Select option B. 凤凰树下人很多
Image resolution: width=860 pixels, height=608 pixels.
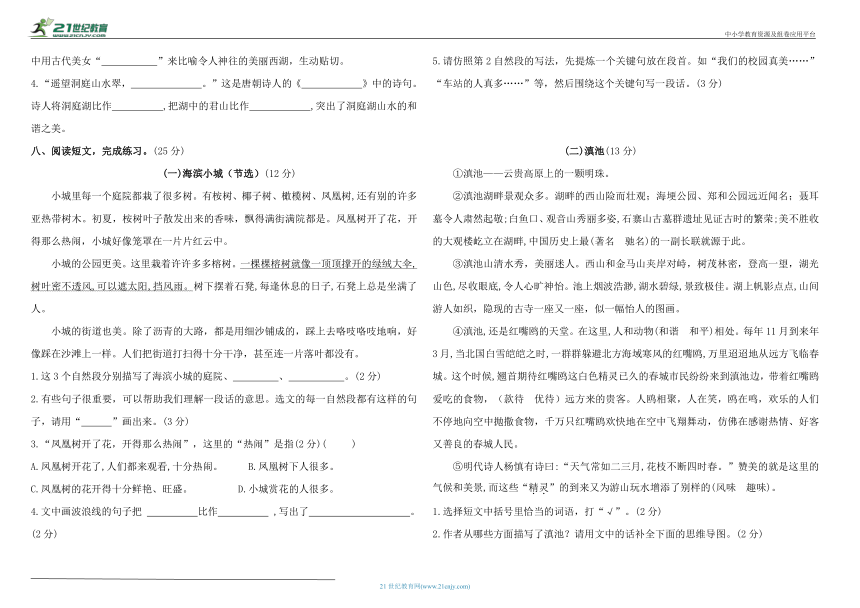[291, 467]
